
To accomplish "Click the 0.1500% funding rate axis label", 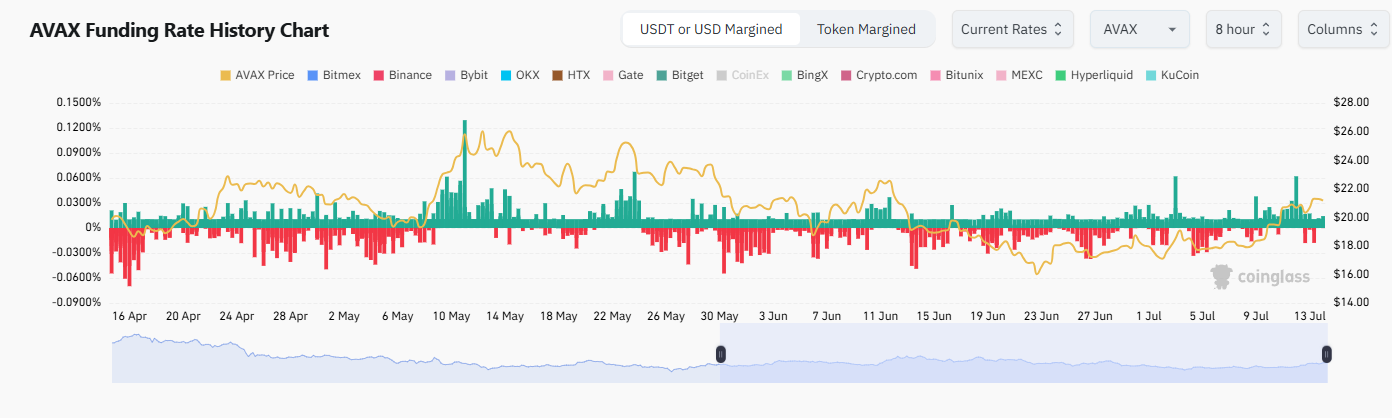I will tap(81, 102).
